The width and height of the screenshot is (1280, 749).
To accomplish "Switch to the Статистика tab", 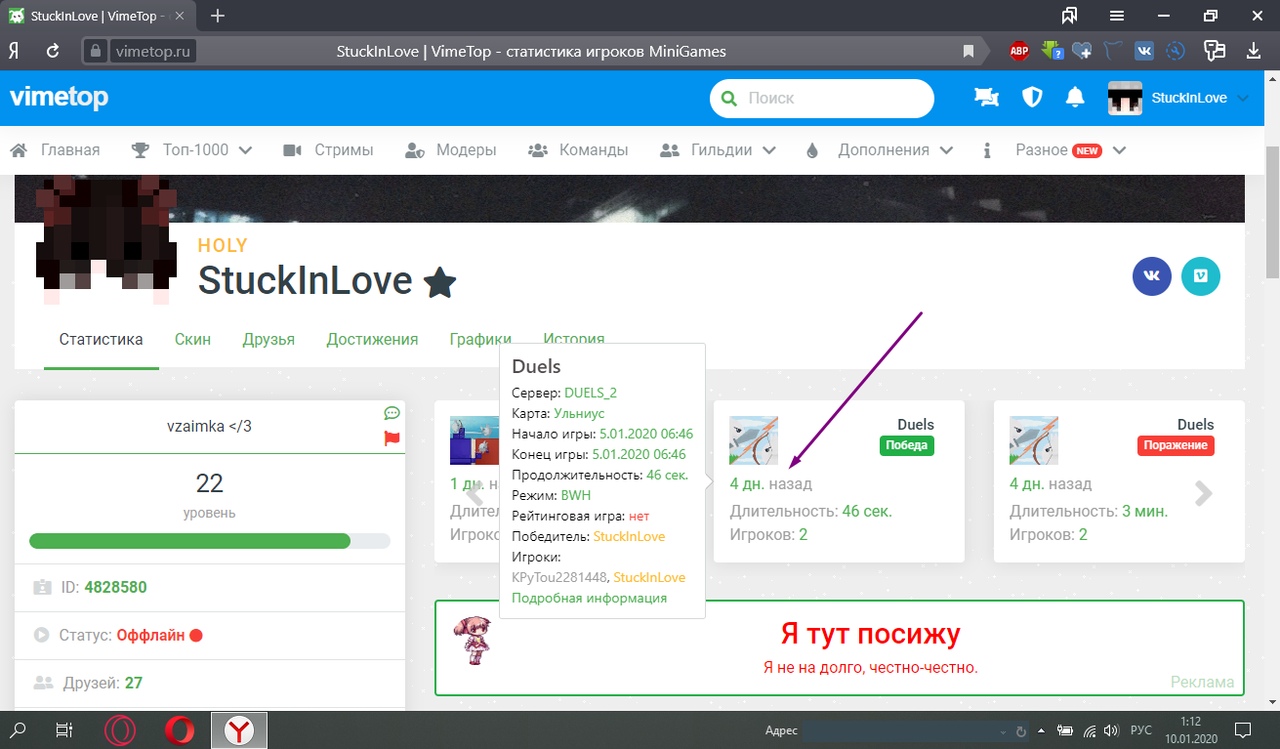I will (x=101, y=339).
